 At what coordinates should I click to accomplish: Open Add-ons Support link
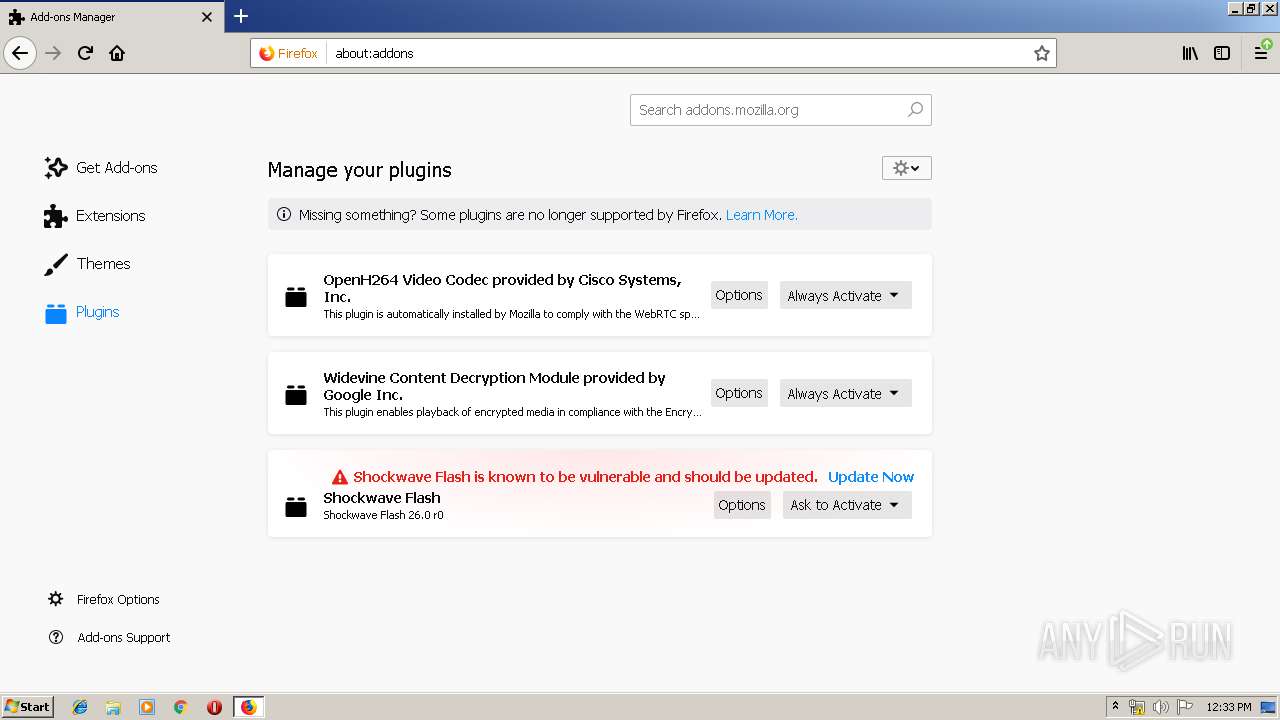109,637
